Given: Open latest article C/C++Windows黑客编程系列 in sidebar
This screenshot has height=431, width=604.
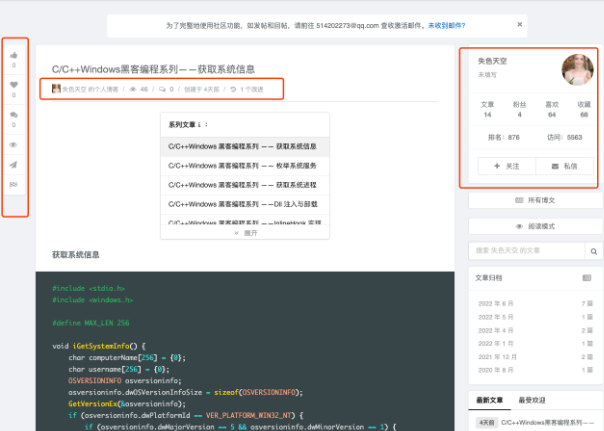Looking at the screenshot, I should coord(547,423).
